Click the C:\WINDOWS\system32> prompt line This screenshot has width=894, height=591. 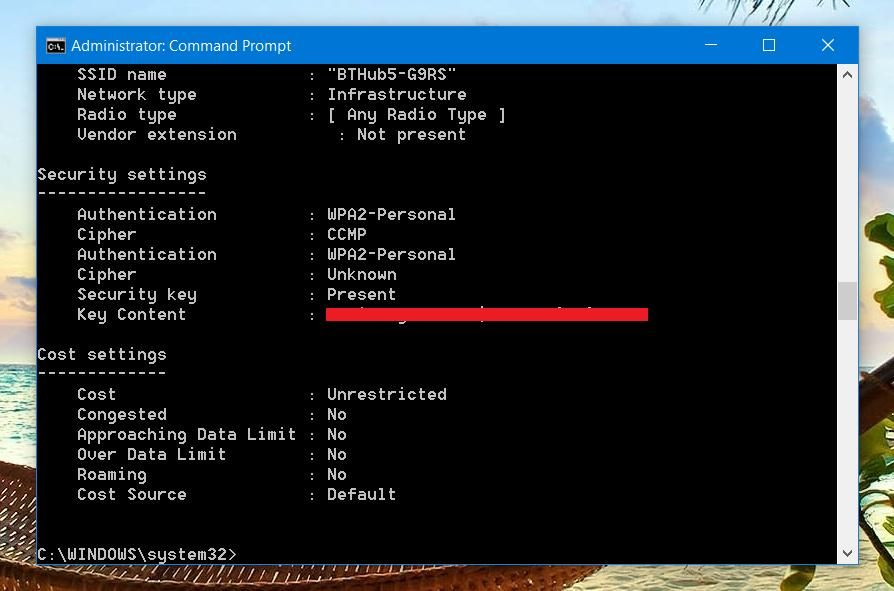click(x=137, y=554)
